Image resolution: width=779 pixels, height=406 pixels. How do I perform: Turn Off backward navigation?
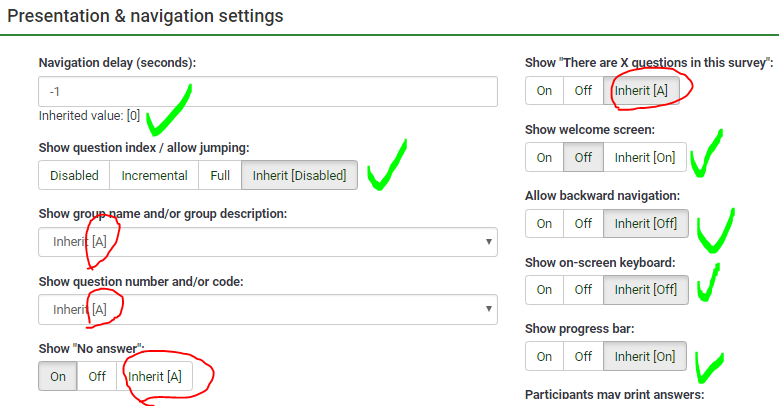click(583, 223)
